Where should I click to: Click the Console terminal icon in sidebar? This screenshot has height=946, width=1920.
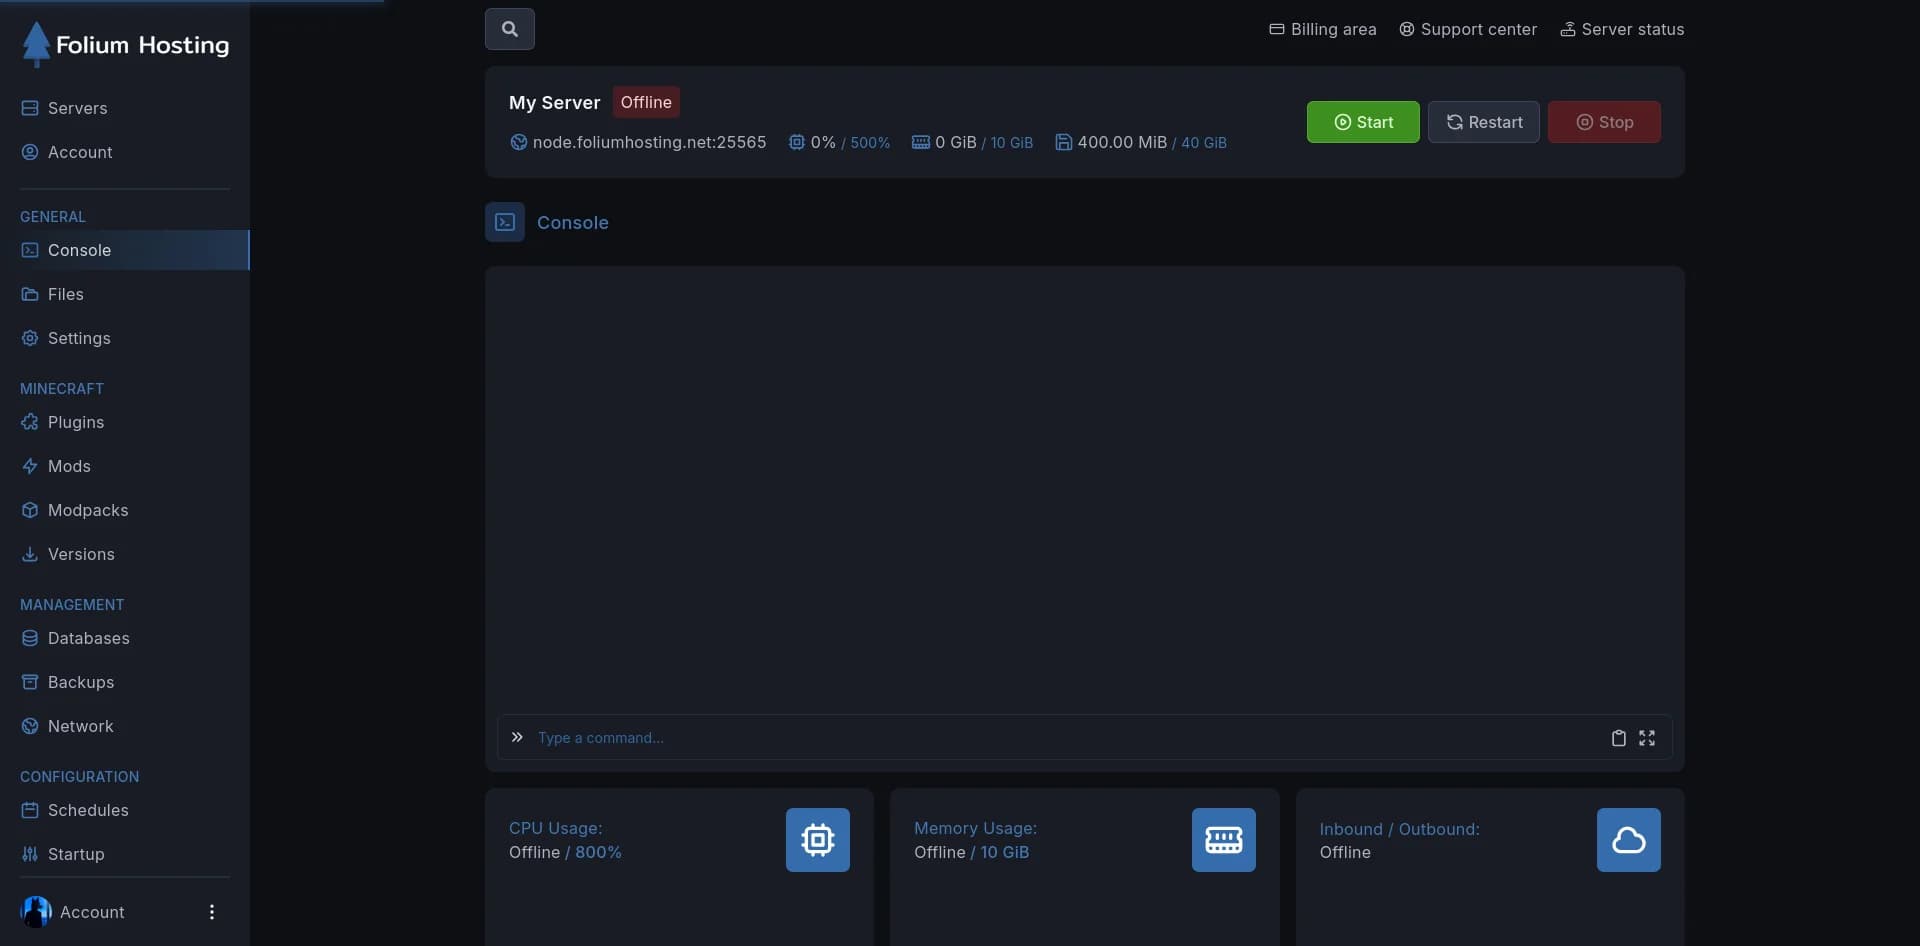(x=30, y=250)
